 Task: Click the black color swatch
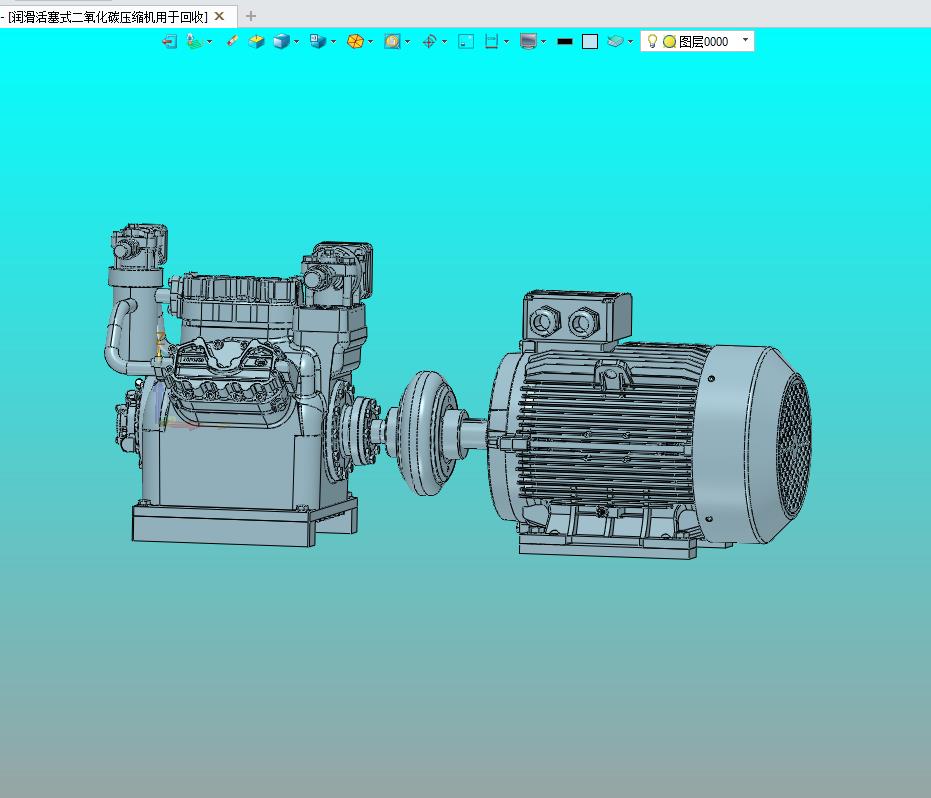coord(565,42)
